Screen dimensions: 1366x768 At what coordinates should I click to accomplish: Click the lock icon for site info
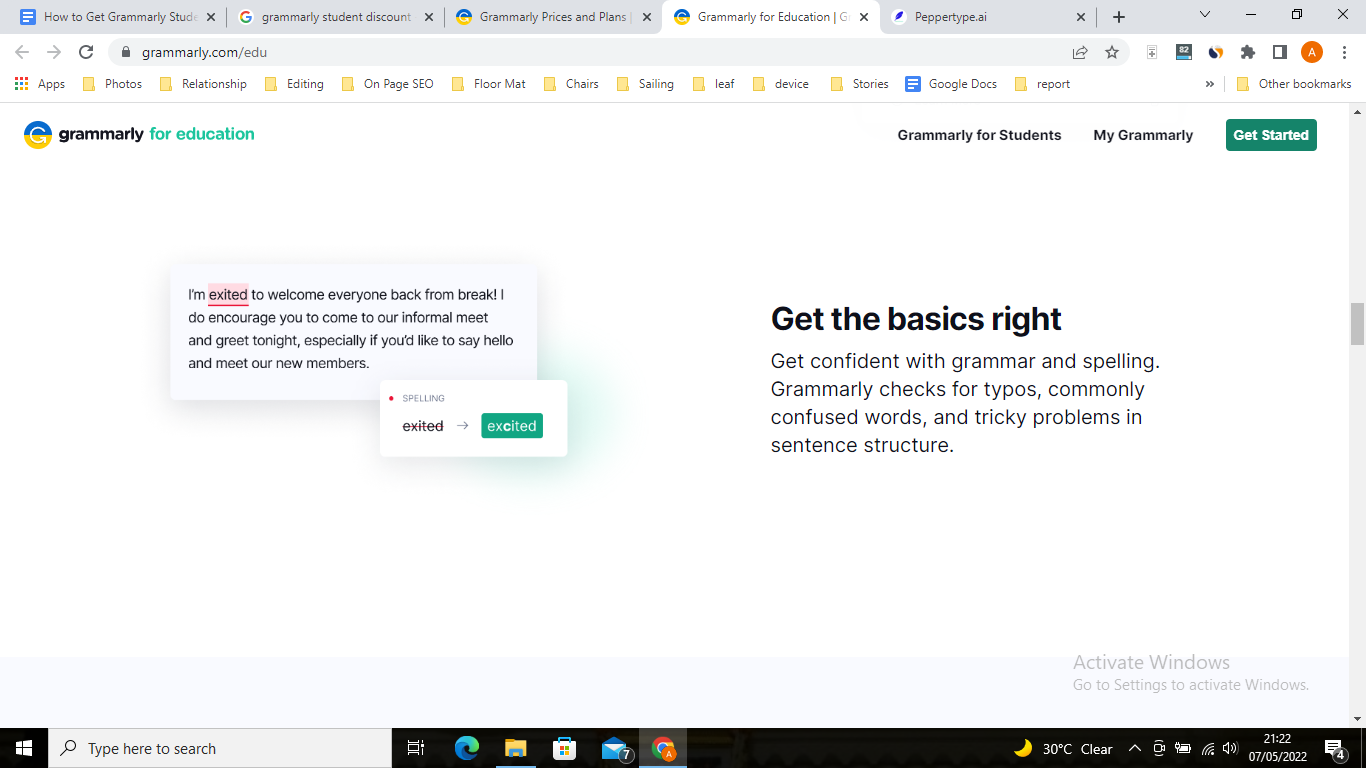[x=126, y=52]
